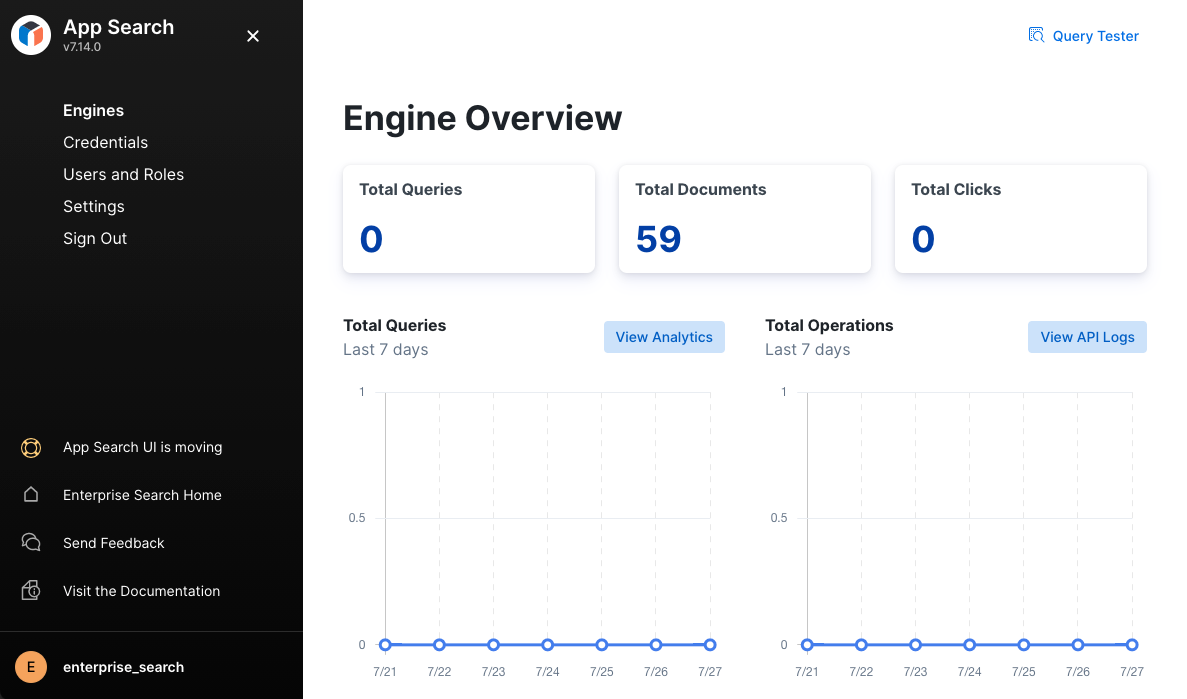Screen dimensions: 1187x699
Task: Open the Query Tester magnifier icon
Action: click(1036, 35)
